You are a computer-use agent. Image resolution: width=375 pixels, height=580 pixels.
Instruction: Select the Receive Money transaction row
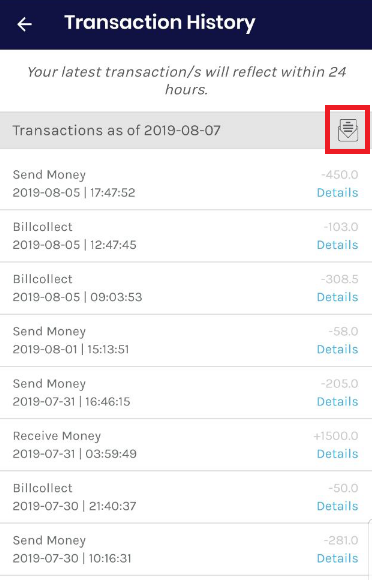click(x=186, y=445)
